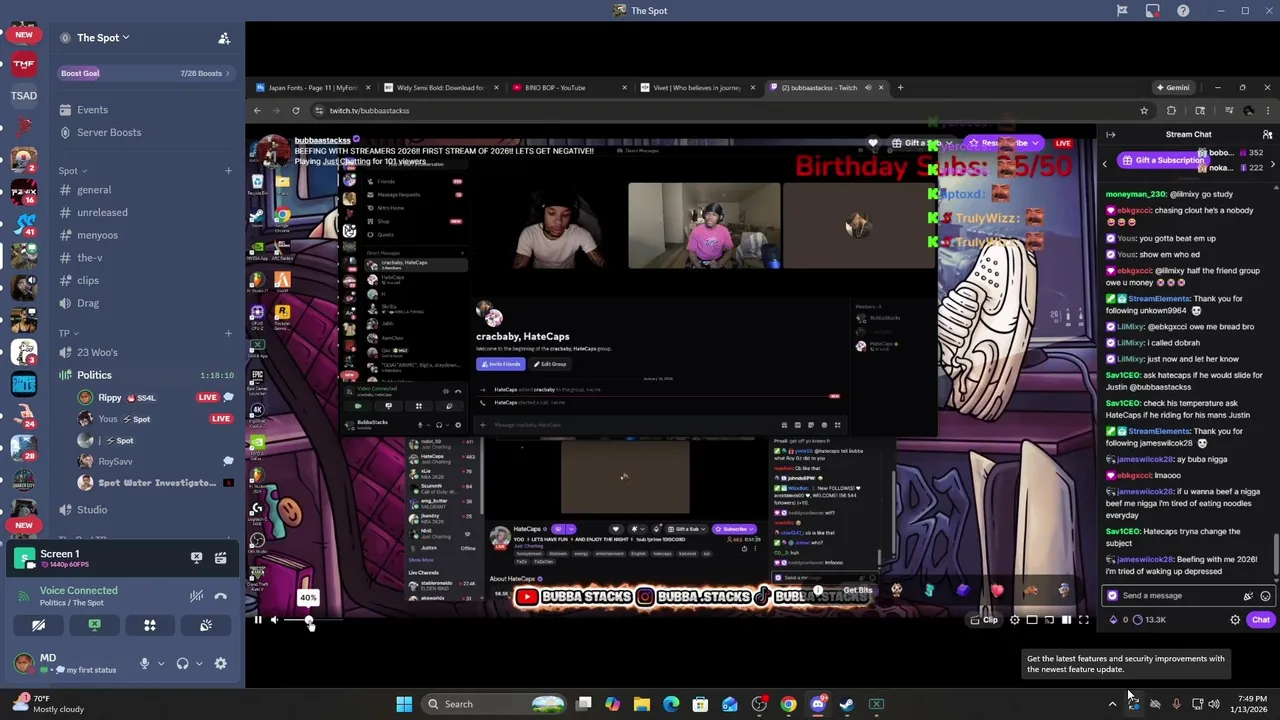Stop streaming Screen 1

pos(196,557)
